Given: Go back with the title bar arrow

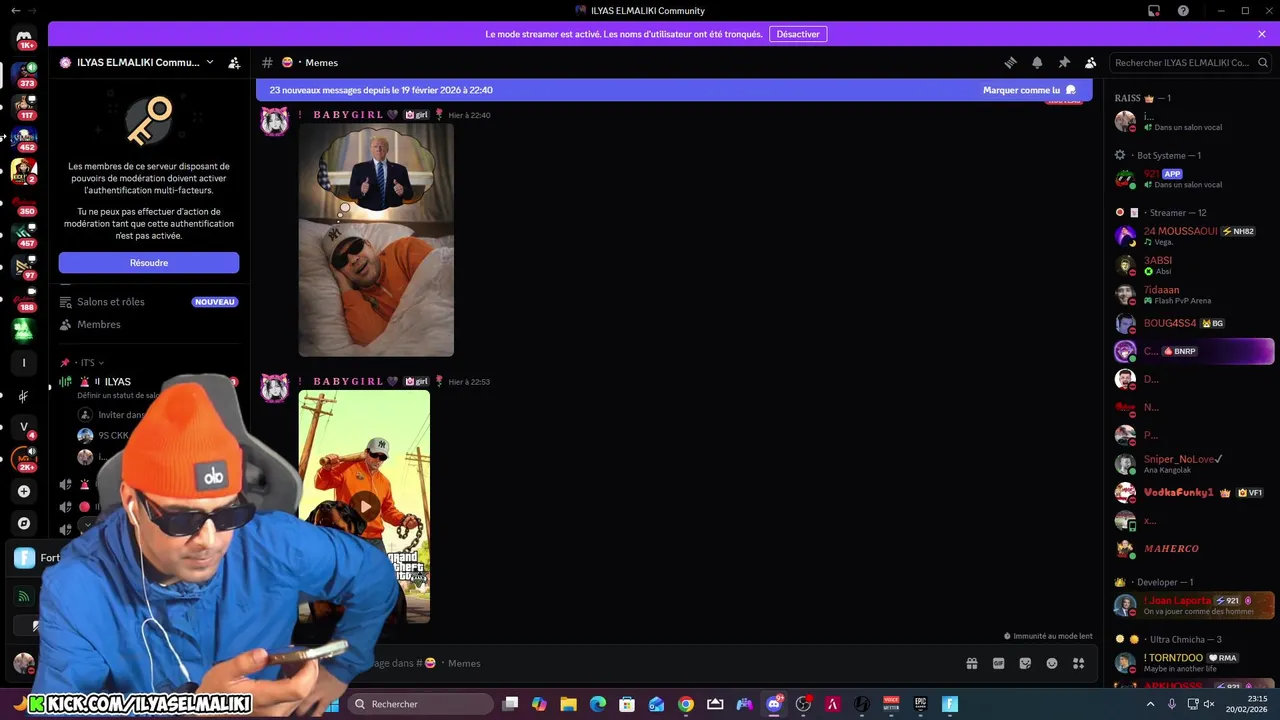Looking at the screenshot, I should (x=14, y=10).
